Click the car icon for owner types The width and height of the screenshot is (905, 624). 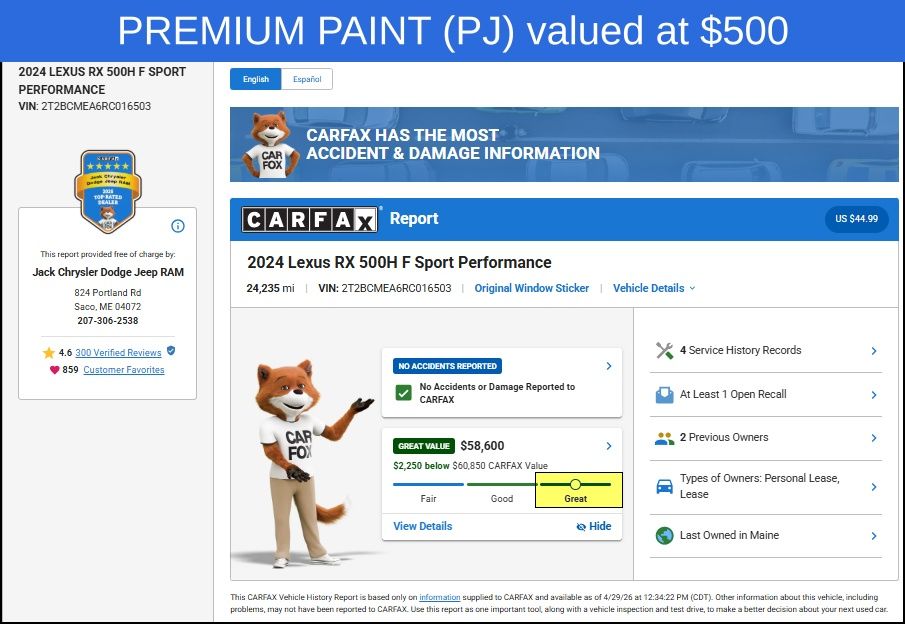point(664,487)
